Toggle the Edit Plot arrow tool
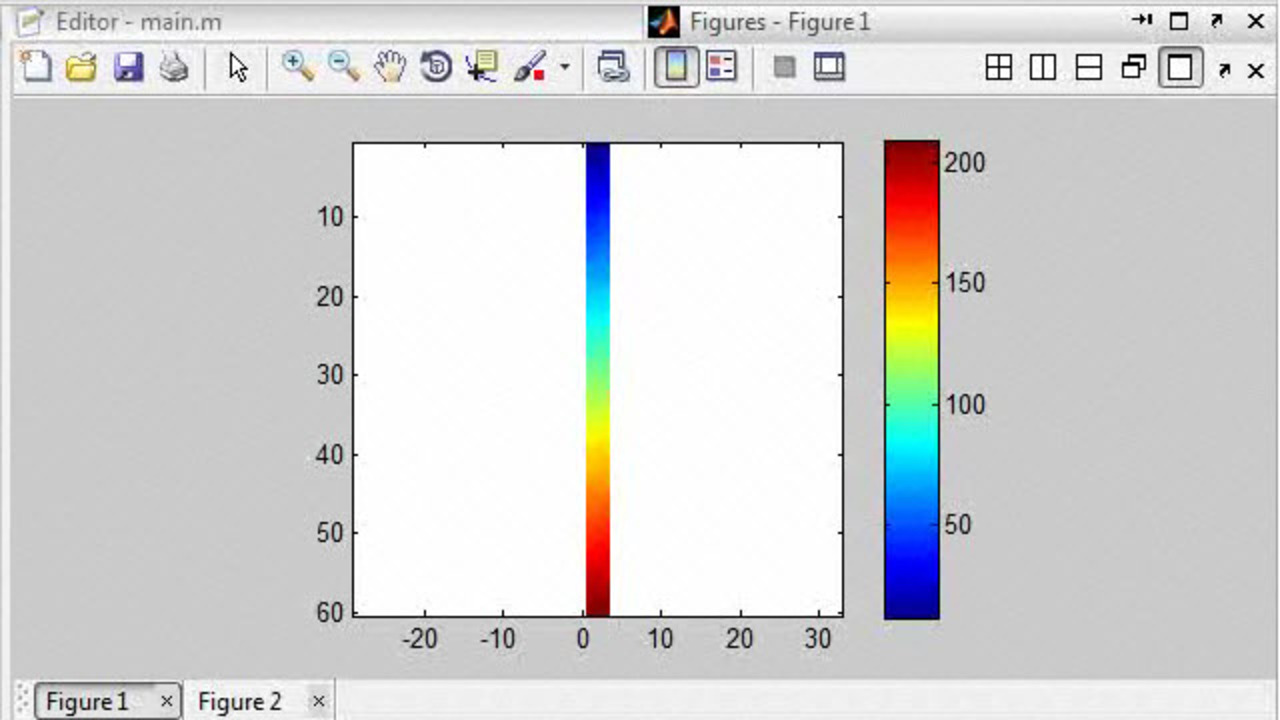1280x720 pixels. coord(238,67)
